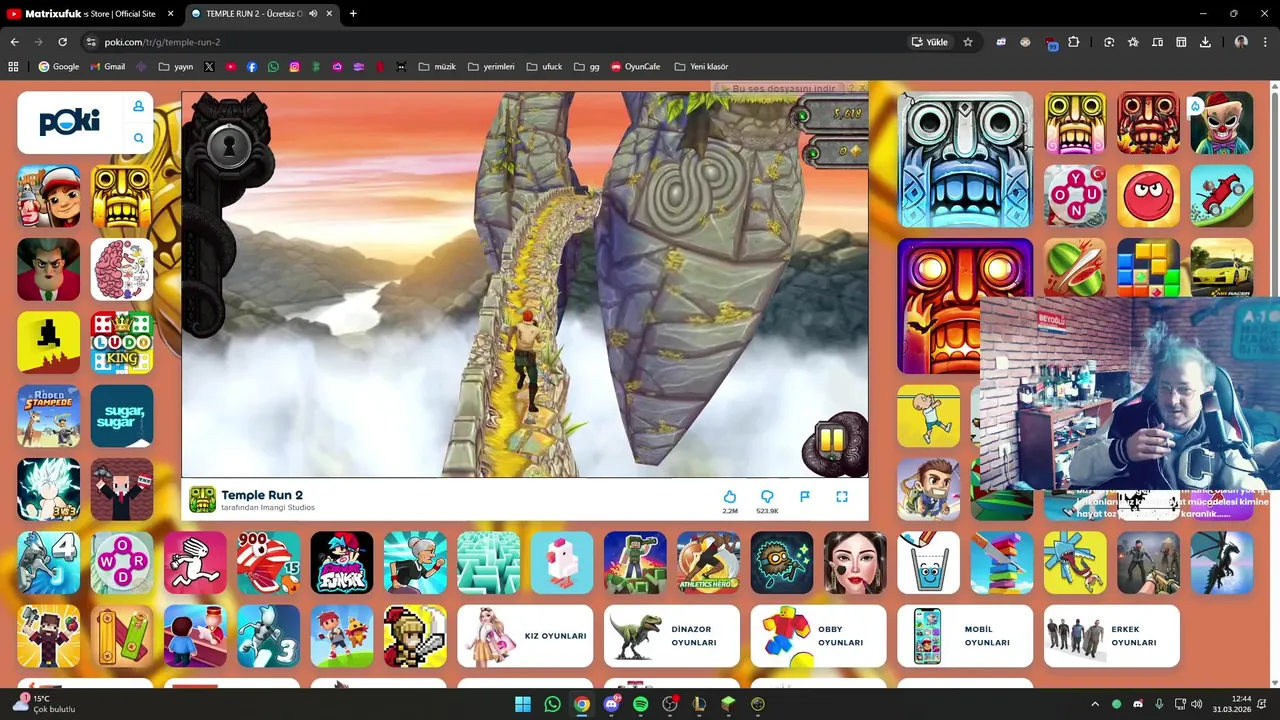Open Dinazor Oyunları category

tap(672, 636)
